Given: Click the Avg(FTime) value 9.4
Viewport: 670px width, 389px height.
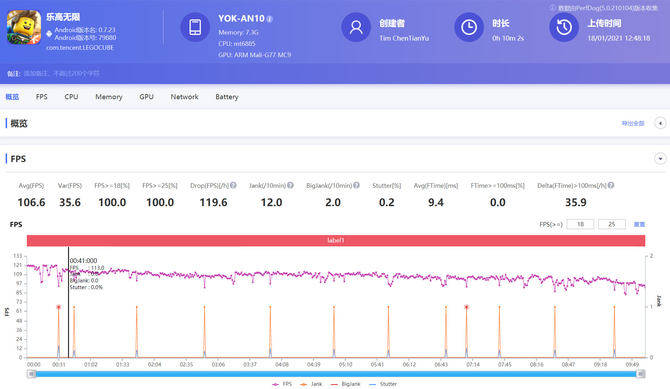Looking at the screenshot, I should [436, 202].
